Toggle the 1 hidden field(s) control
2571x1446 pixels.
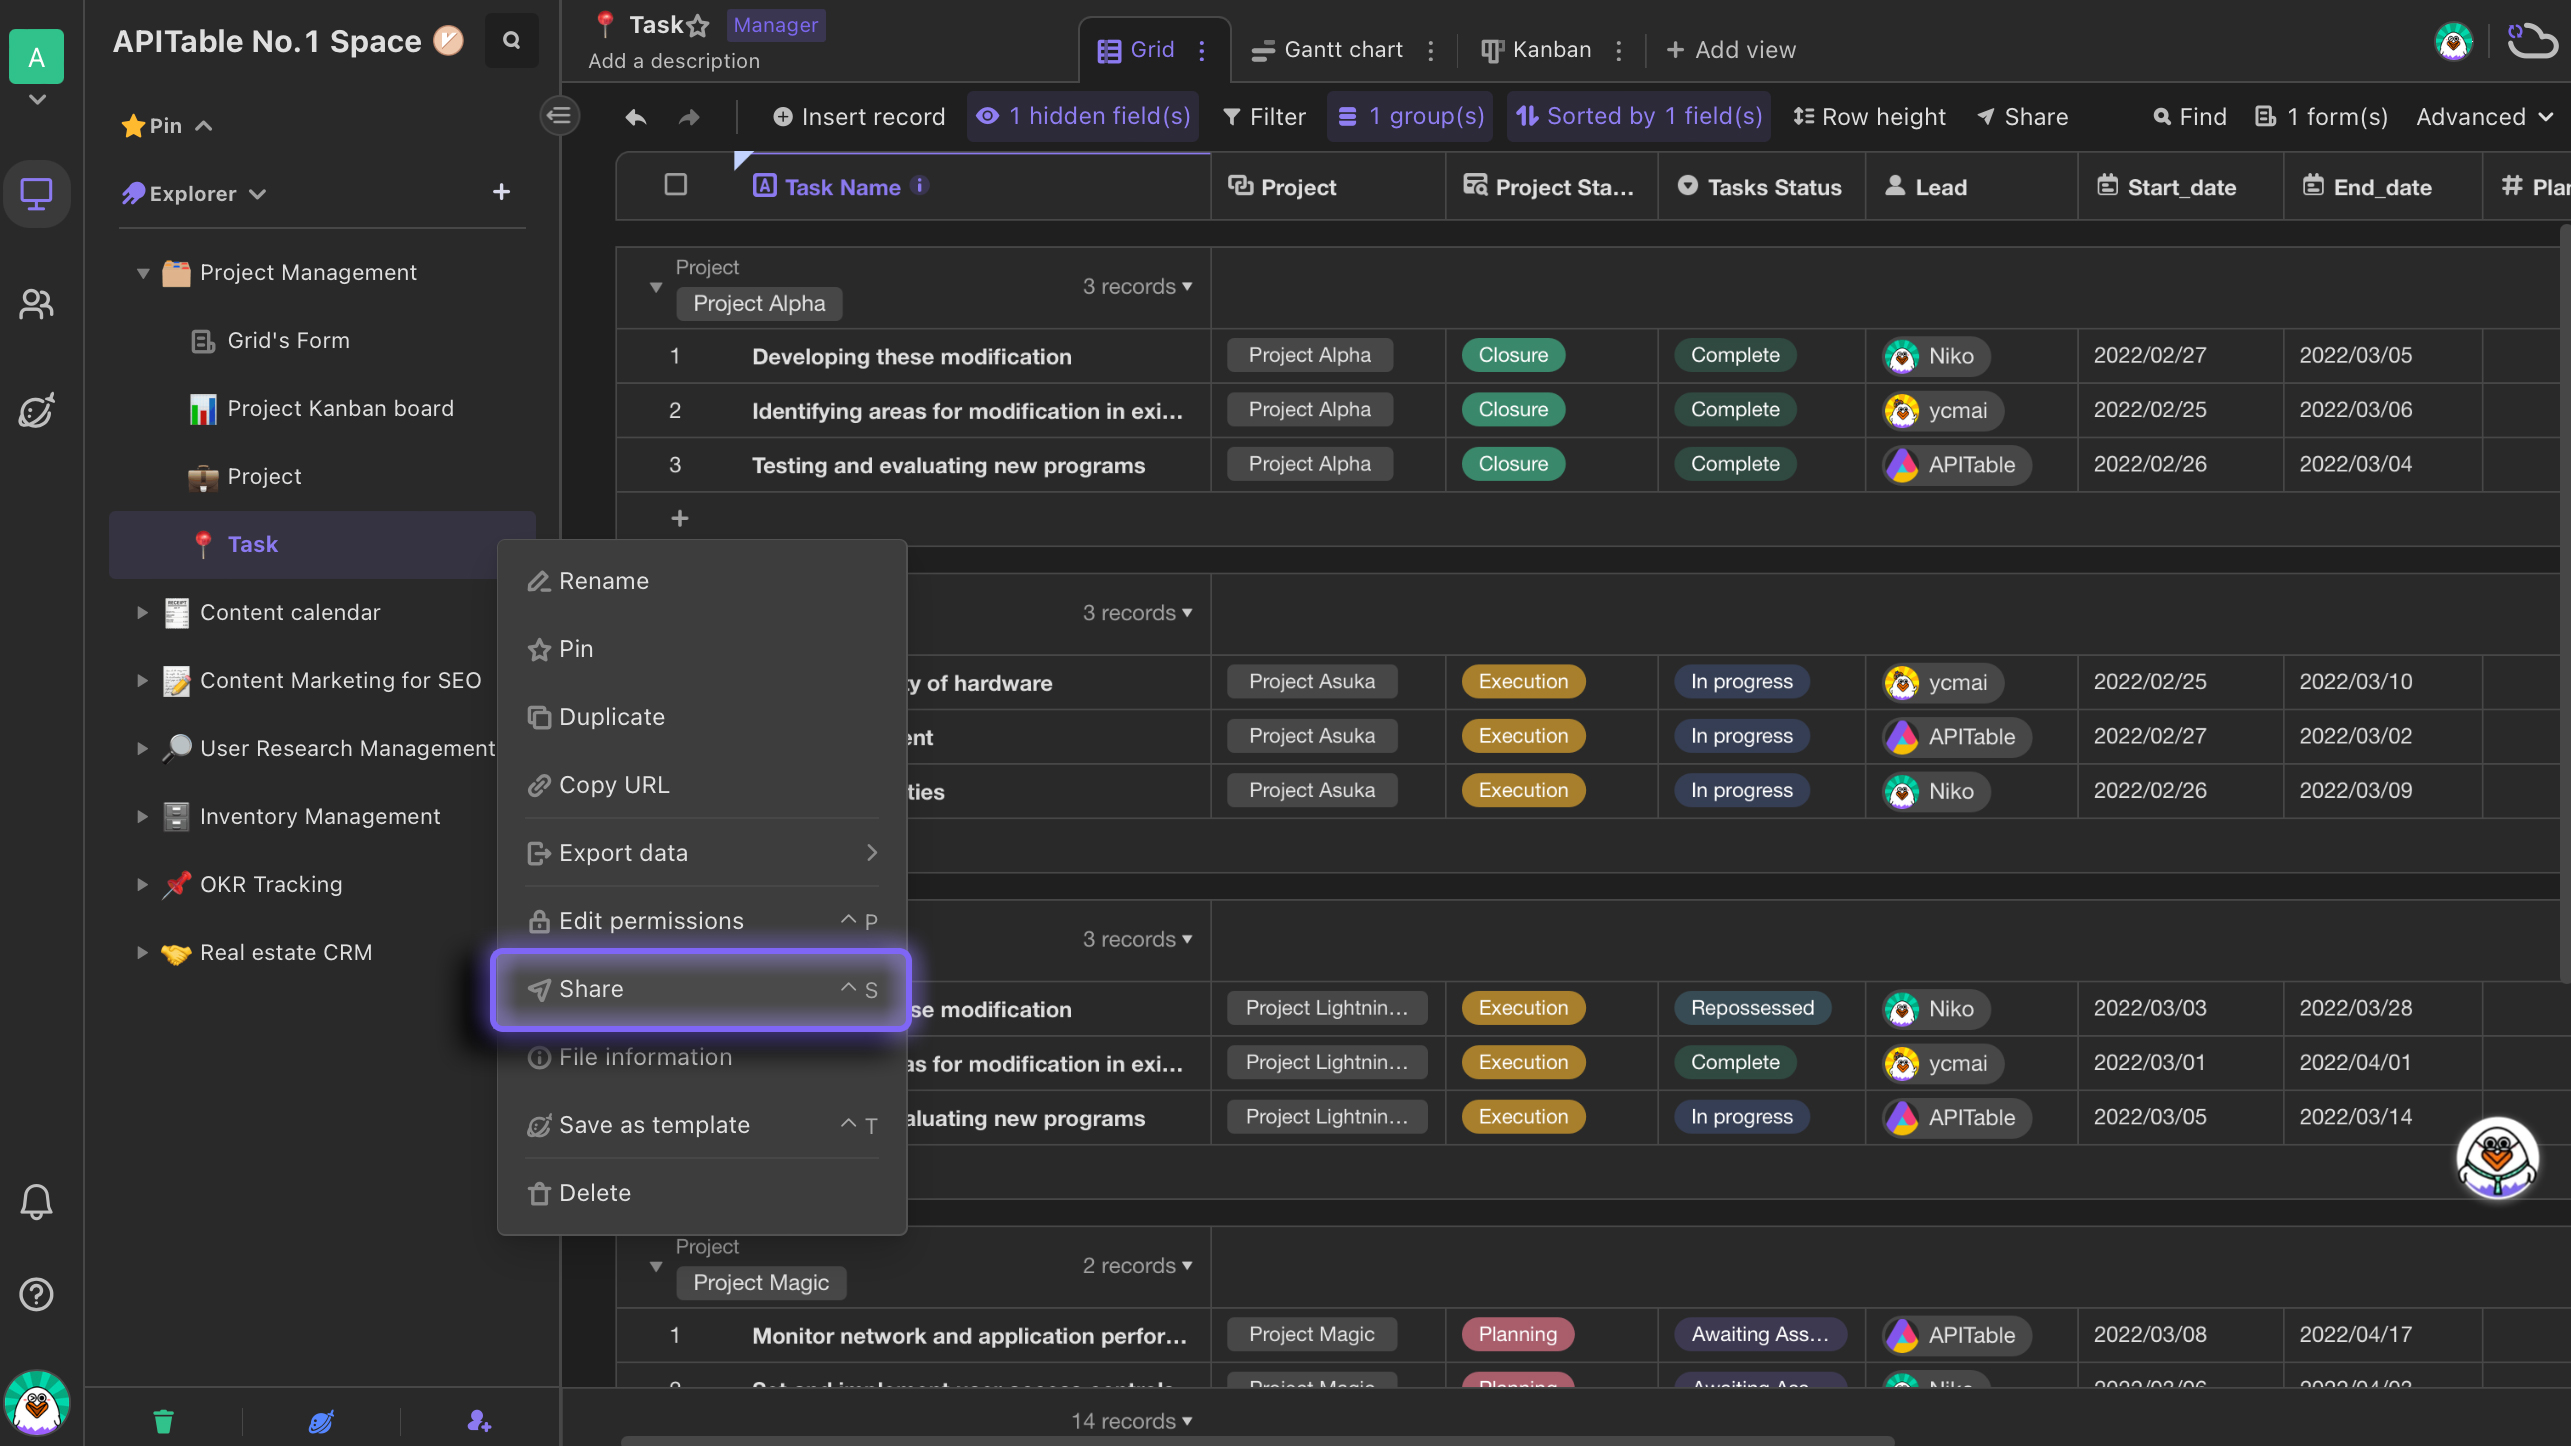pos(1083,117)
